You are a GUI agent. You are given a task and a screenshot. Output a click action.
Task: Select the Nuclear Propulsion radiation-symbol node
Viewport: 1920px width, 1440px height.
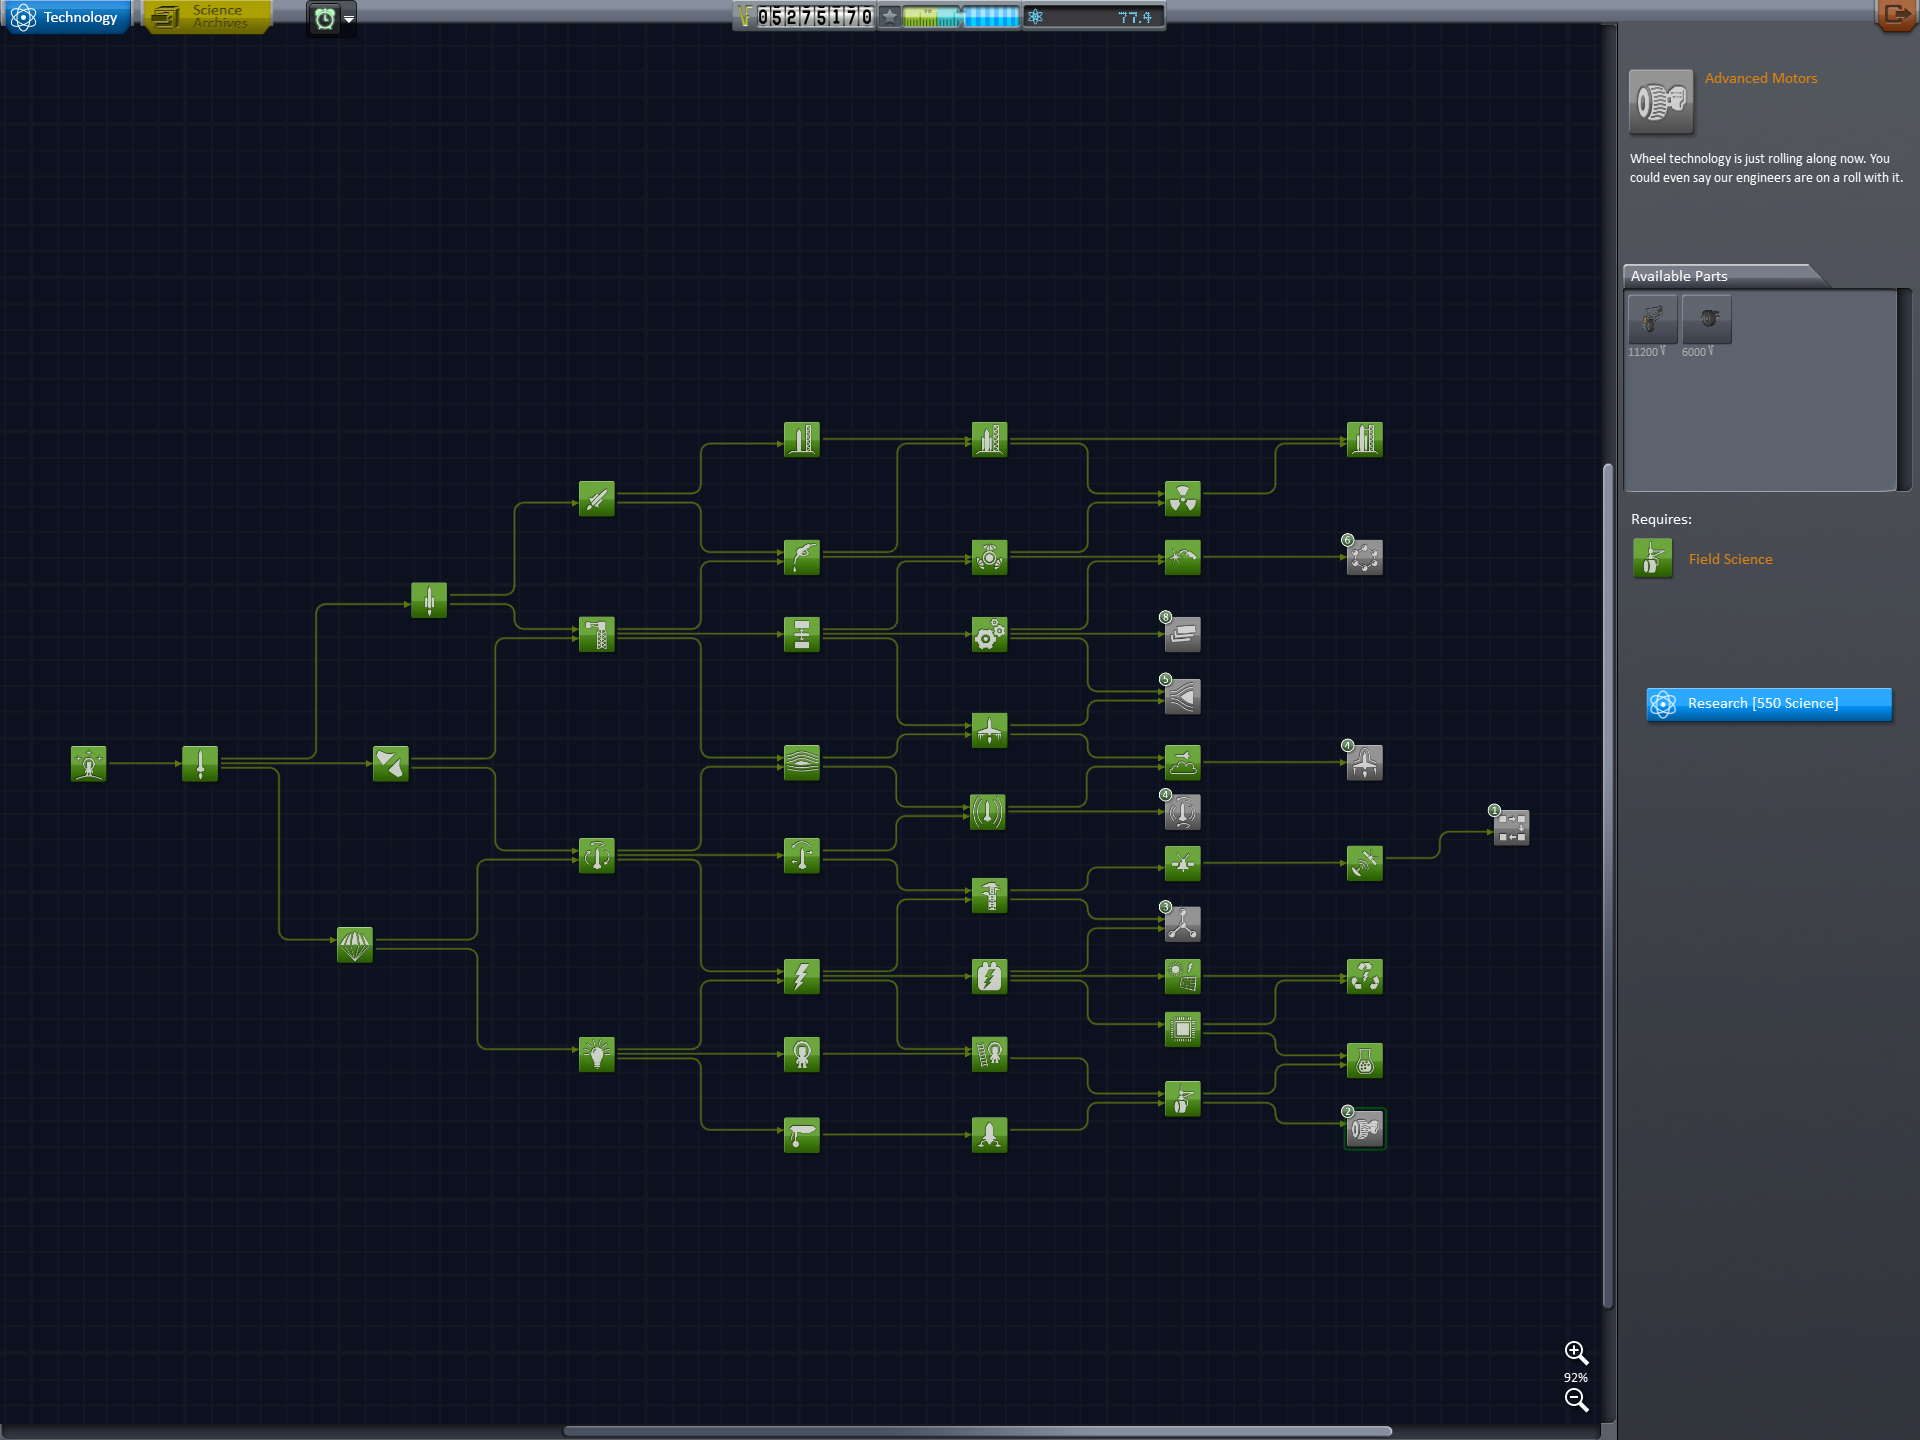[1183, 498]
